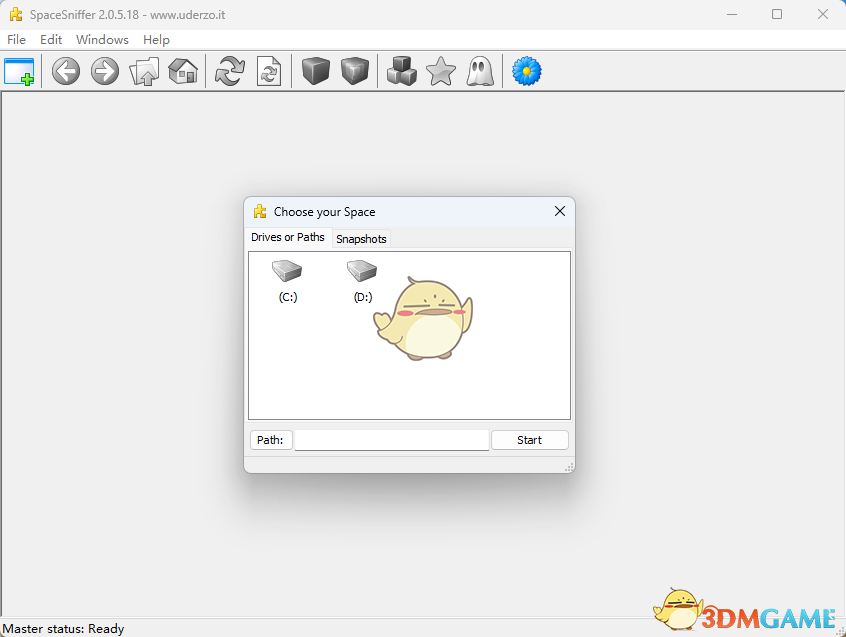This screenshot has height=637, width=846.
Task: Click the blue flower donate icon
Action: click(527, 71)
